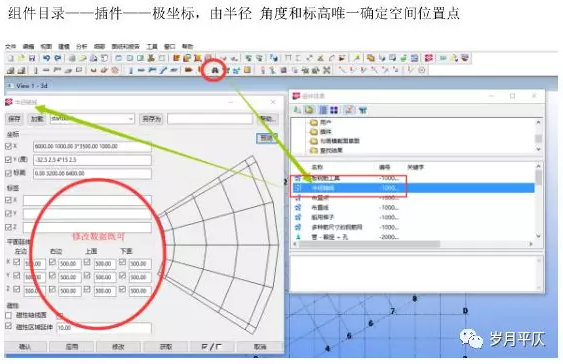Click the 修改 button
563x364 pixels.
click(118, 347)
